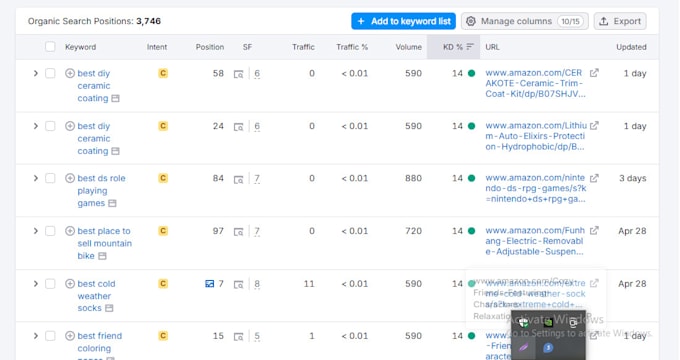Screen dimensions: 680x360
Task: Sort by the Volume column header
Action: [409, 47]
